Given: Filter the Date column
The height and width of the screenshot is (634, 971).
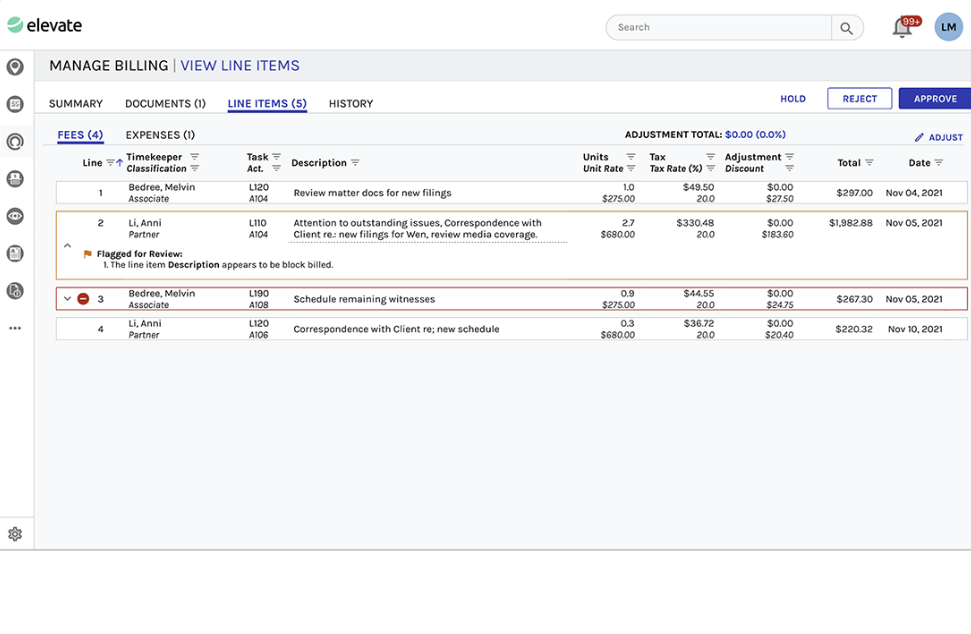Looking at the screenshot, I should coord(939,163).
